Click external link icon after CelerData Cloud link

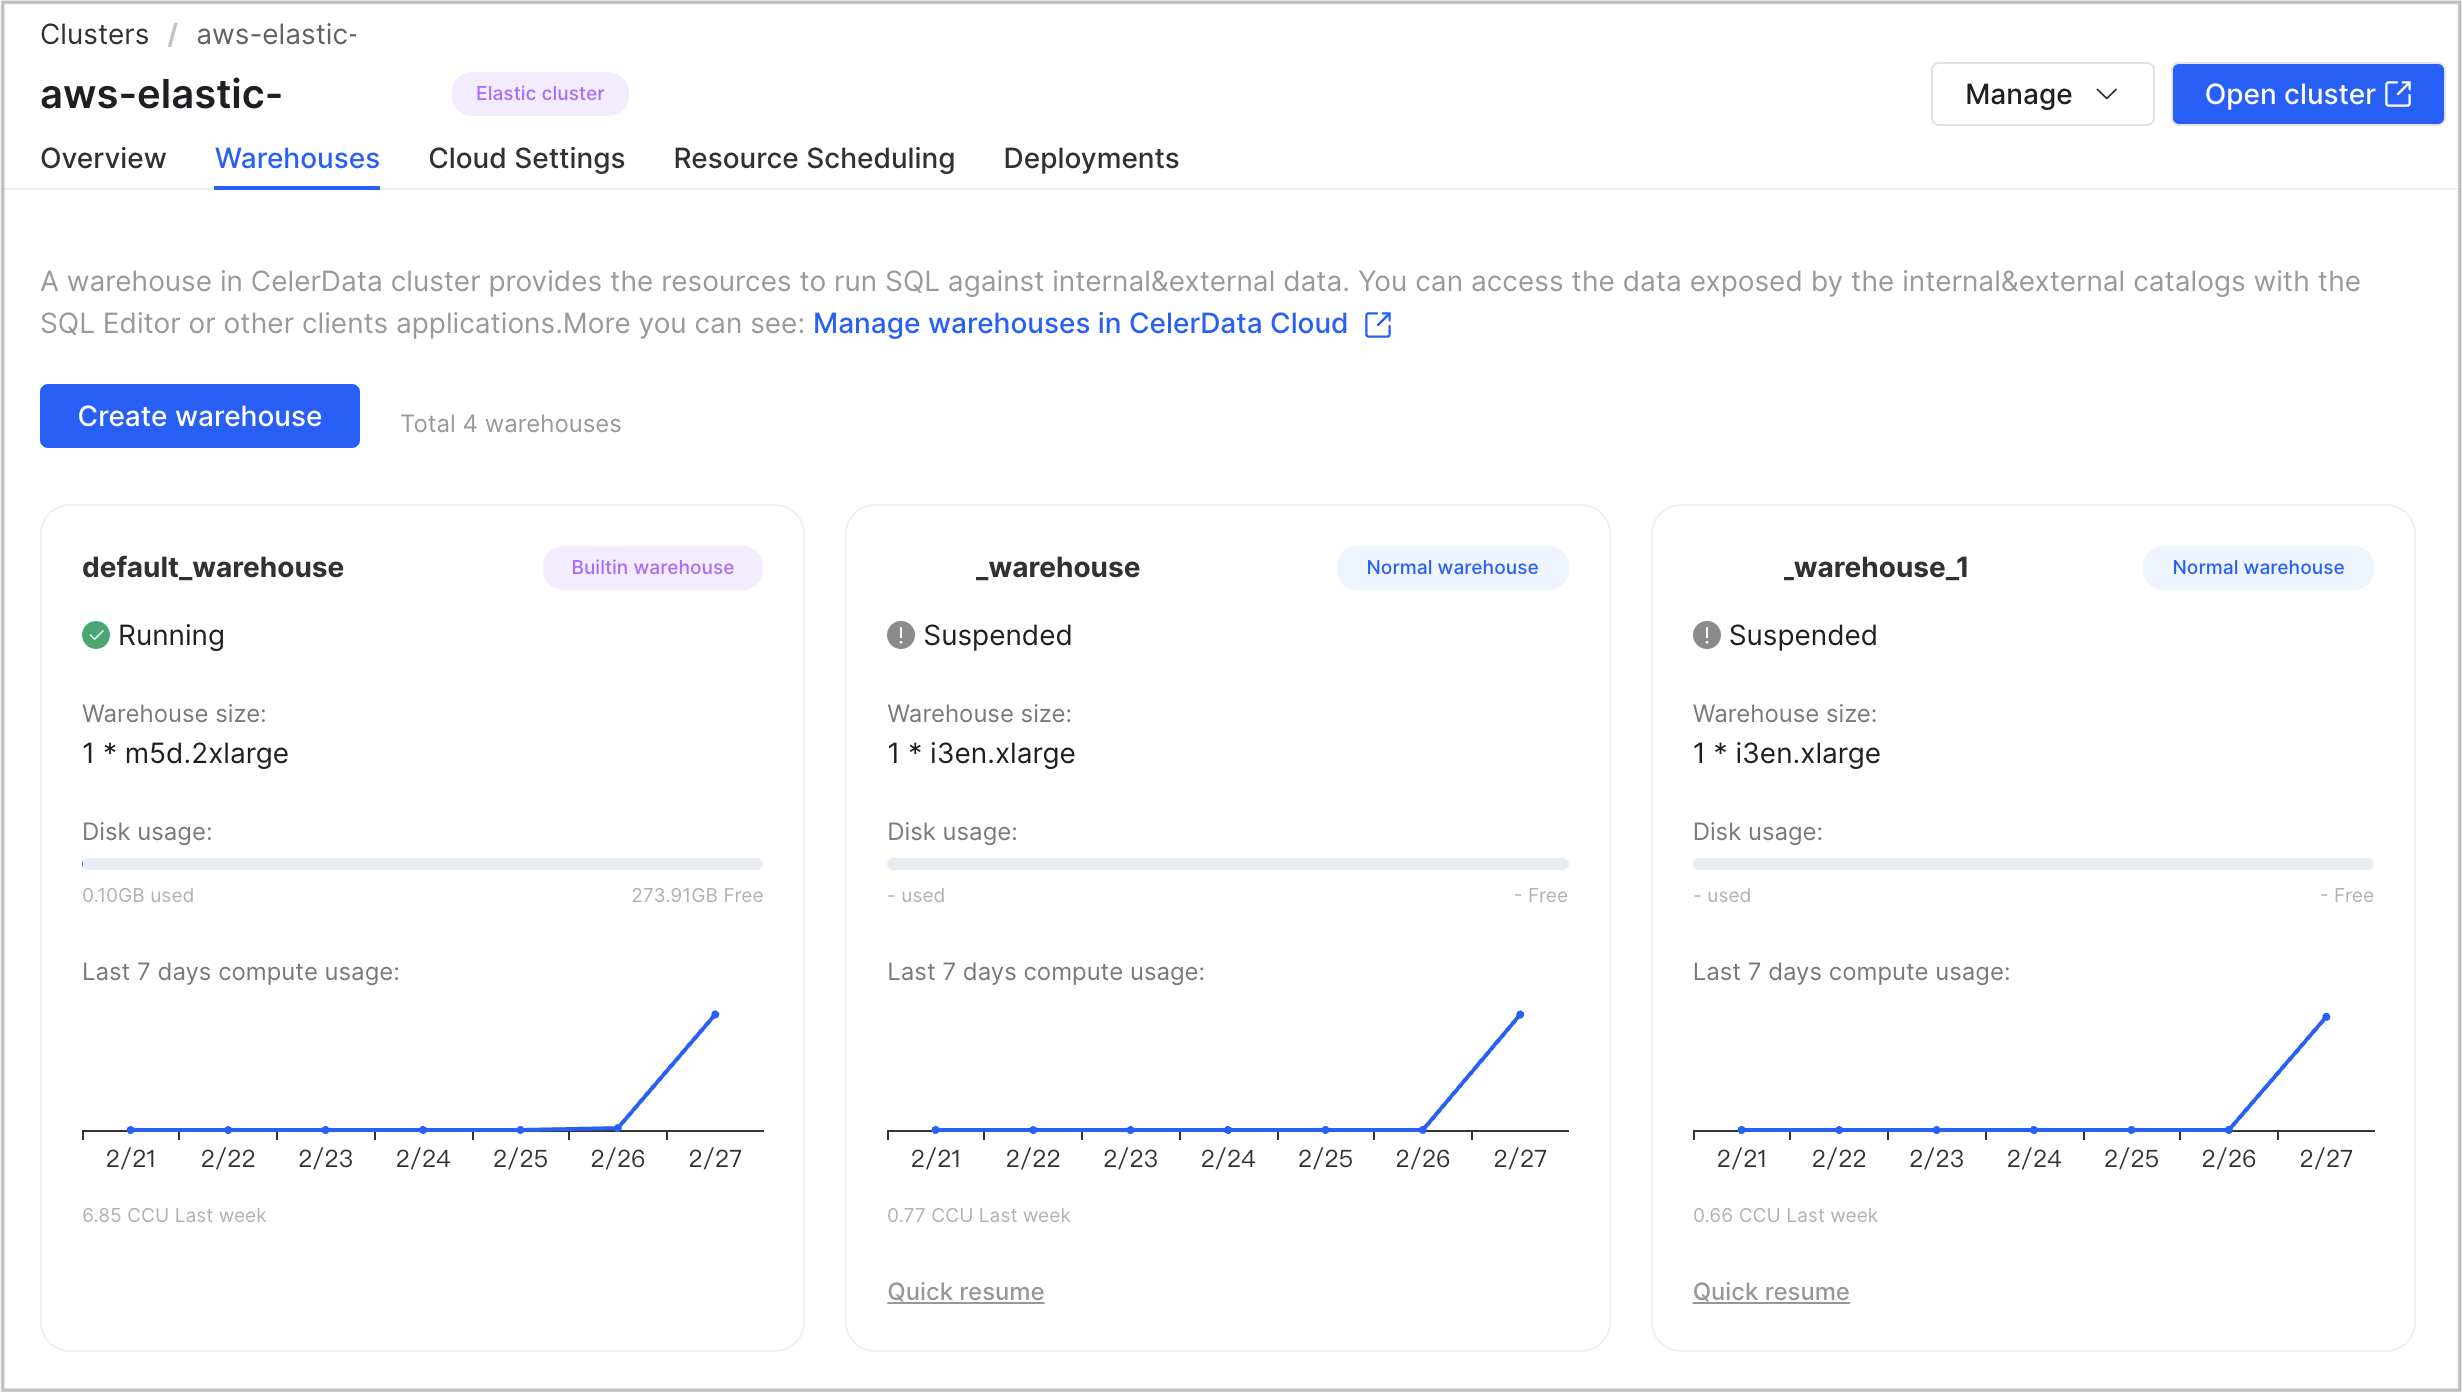pos(1378,324)
